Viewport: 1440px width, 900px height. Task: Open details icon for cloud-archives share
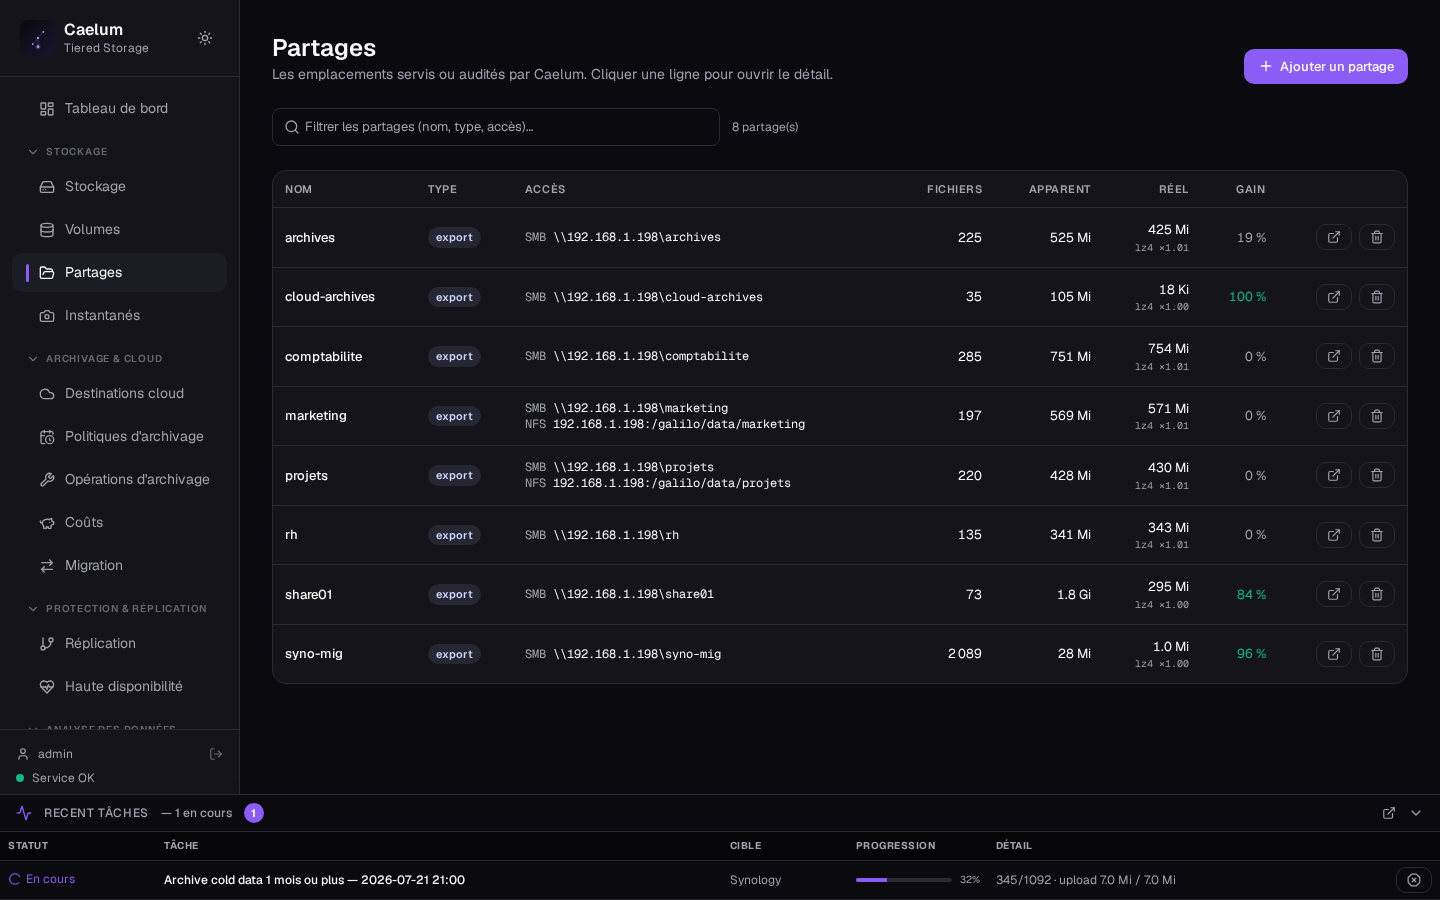(1334, 297)
